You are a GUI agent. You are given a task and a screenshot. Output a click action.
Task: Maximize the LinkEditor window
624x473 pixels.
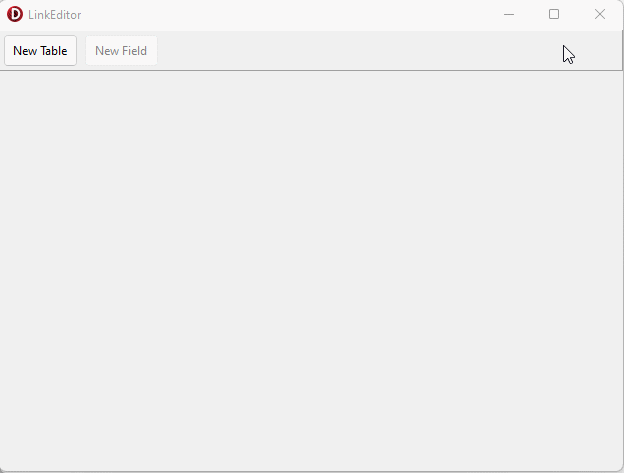tap(554, 15)
